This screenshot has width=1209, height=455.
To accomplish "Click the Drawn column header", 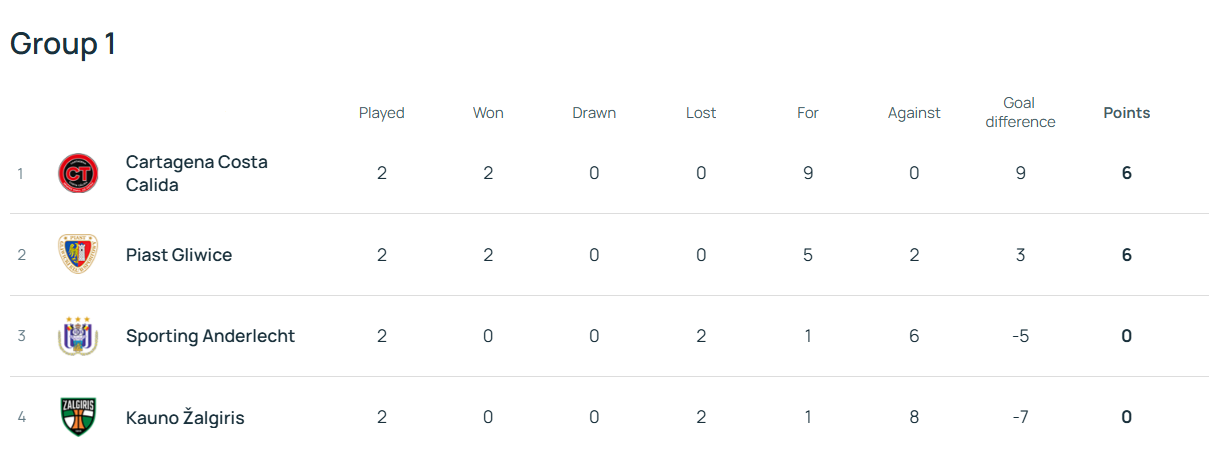I will [594, 113].
